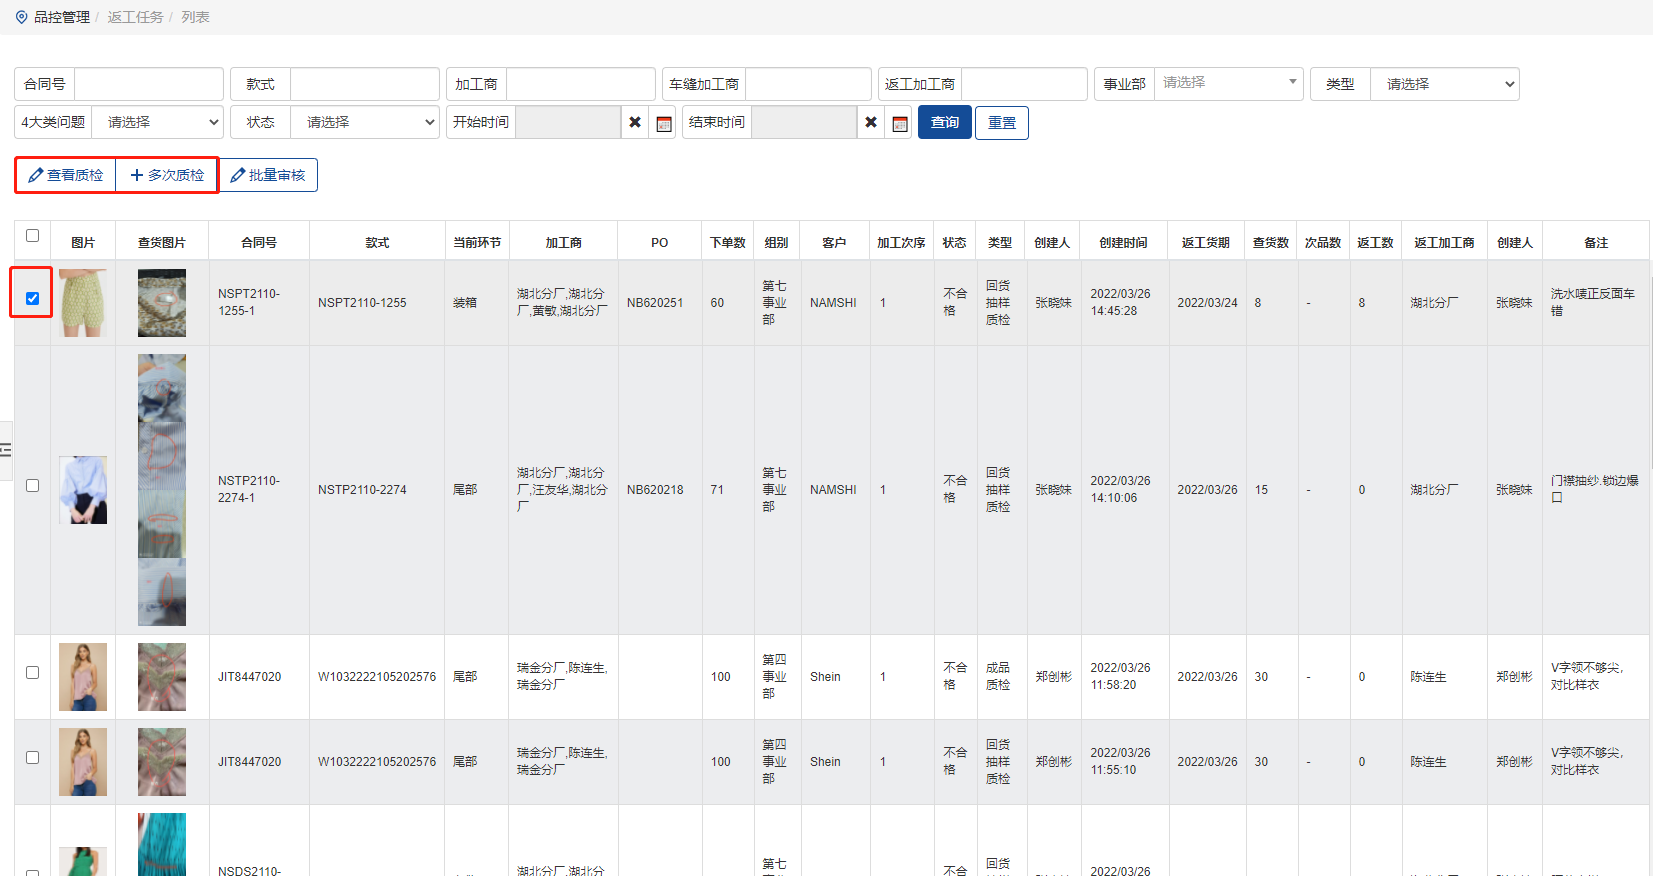Expand the left sidebar handle
This screenshot has height=885, width=1653.
tap(6, 450)
